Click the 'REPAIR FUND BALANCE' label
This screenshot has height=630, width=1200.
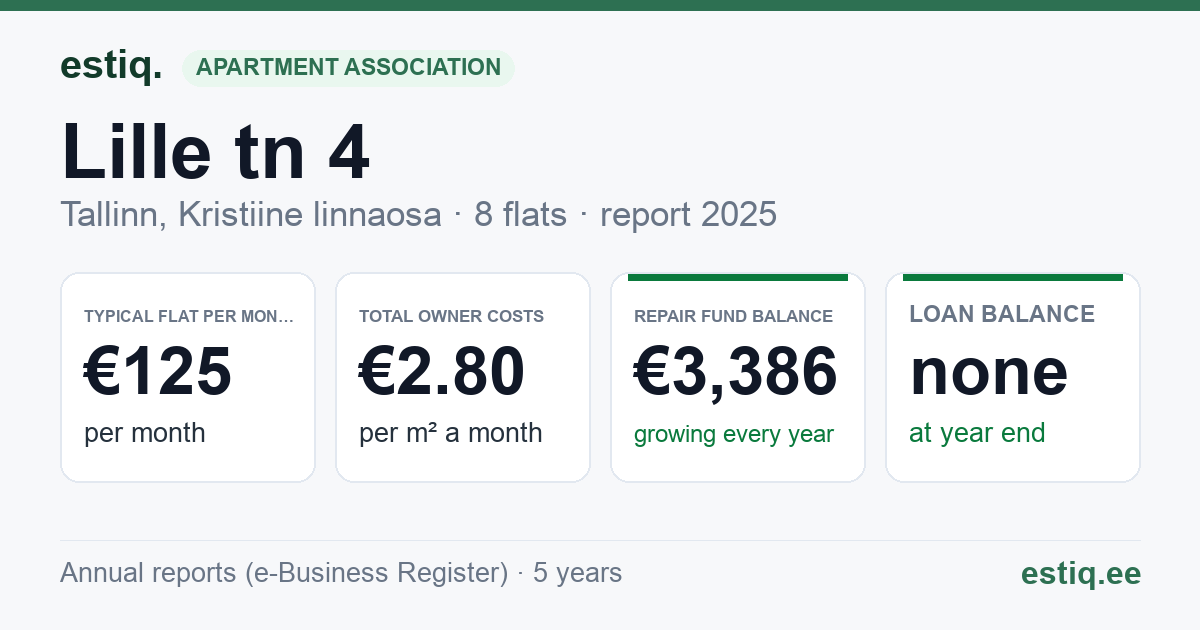click(x=733, y=316)
